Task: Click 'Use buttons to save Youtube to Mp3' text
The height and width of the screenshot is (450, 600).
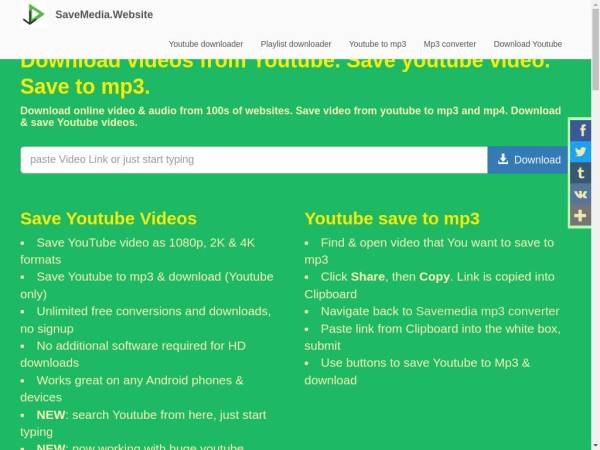Action: pos(417,371)
